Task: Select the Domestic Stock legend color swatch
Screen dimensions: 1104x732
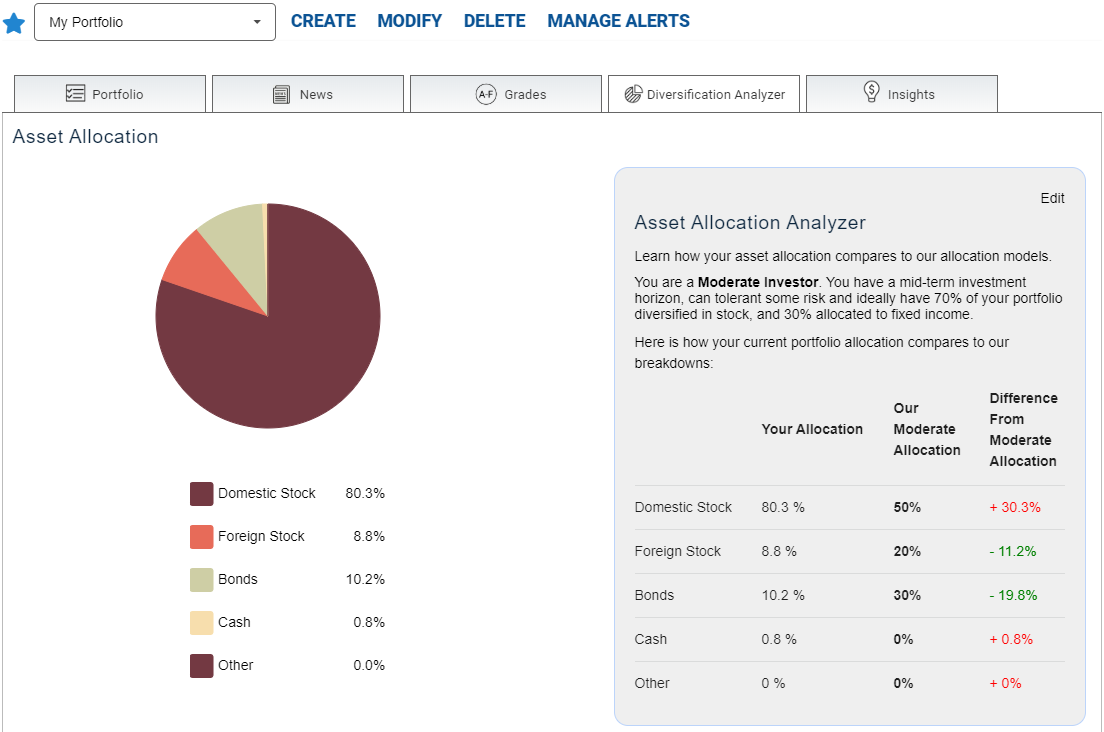Action: (202, 494)
